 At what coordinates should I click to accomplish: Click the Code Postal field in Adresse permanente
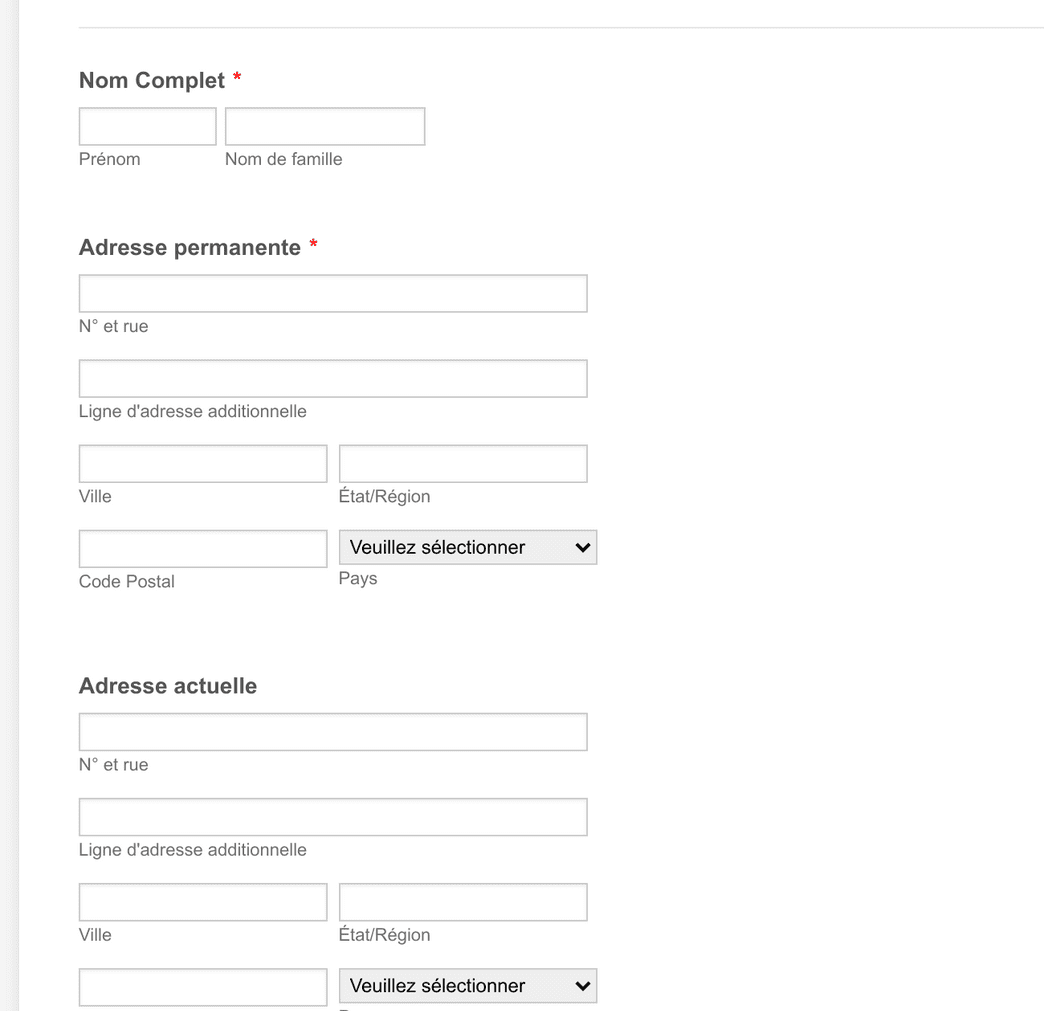(x=202, y=549)
